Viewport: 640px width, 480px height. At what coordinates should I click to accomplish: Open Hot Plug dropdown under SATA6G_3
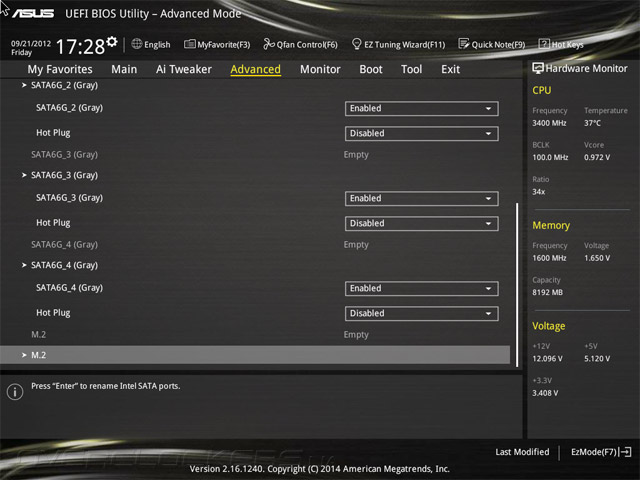tap(421, 223)
